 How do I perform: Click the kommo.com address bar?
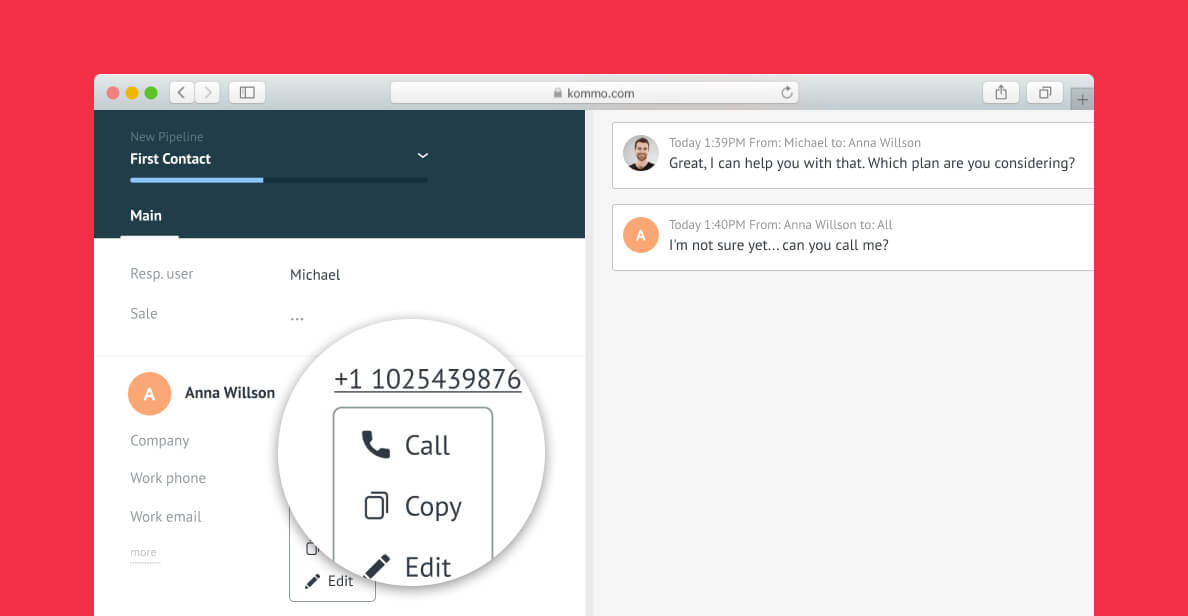[594, 92]
